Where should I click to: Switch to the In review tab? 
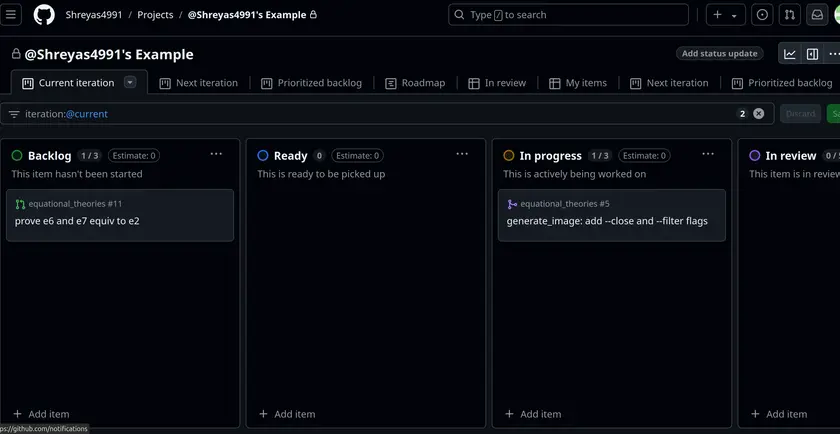click(497, 83)
